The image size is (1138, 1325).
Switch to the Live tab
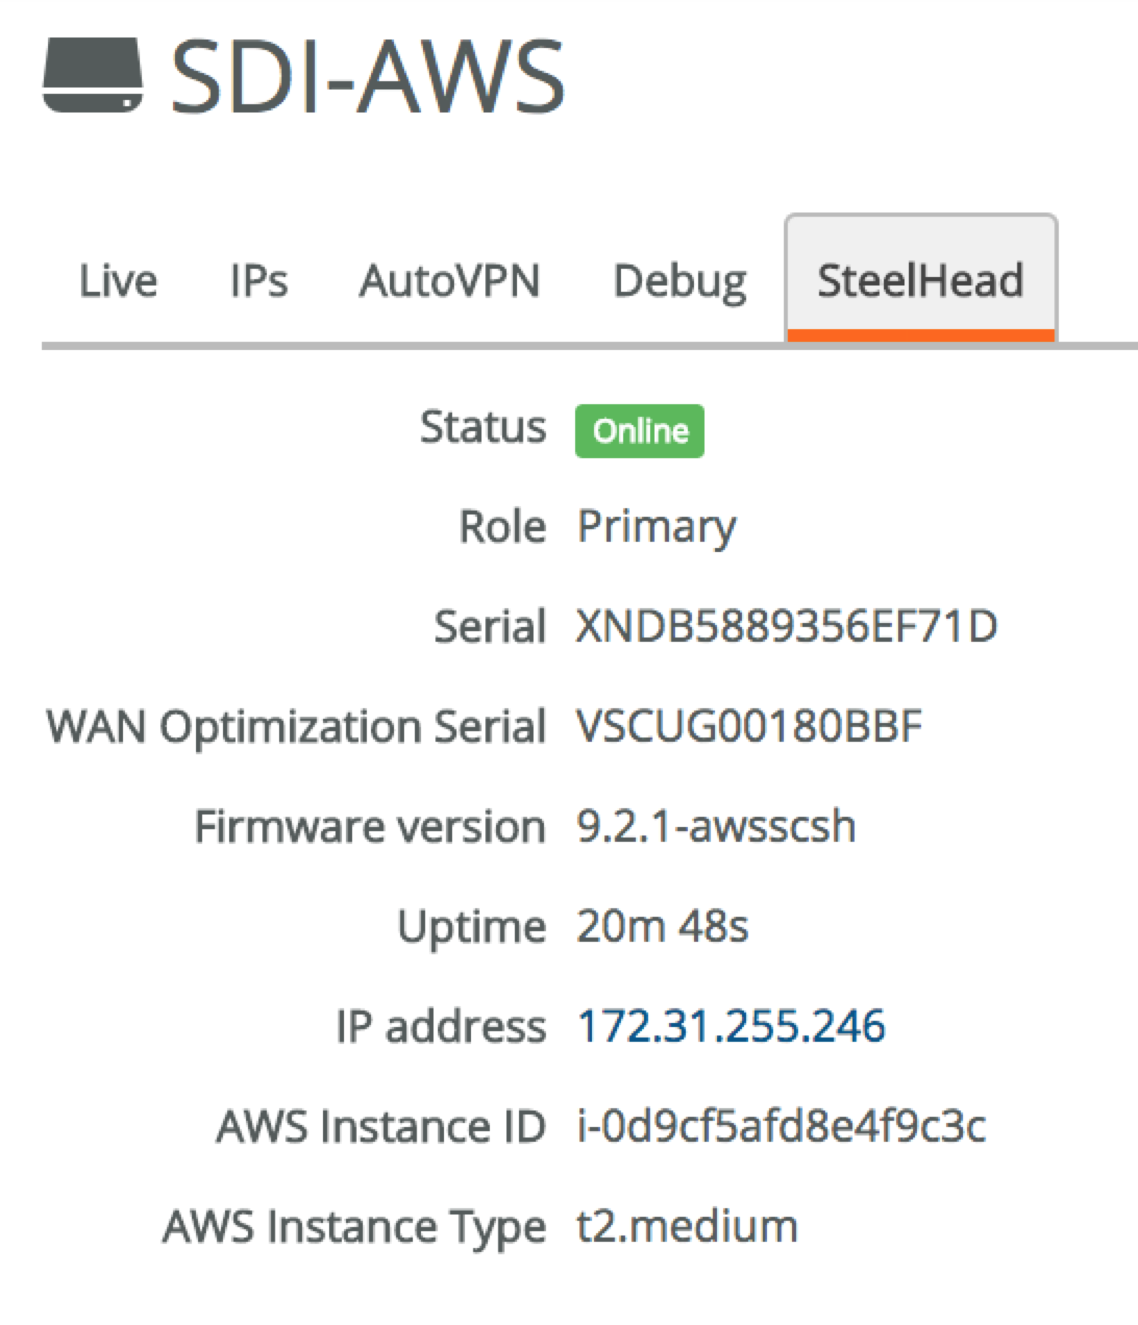point(118,281)
